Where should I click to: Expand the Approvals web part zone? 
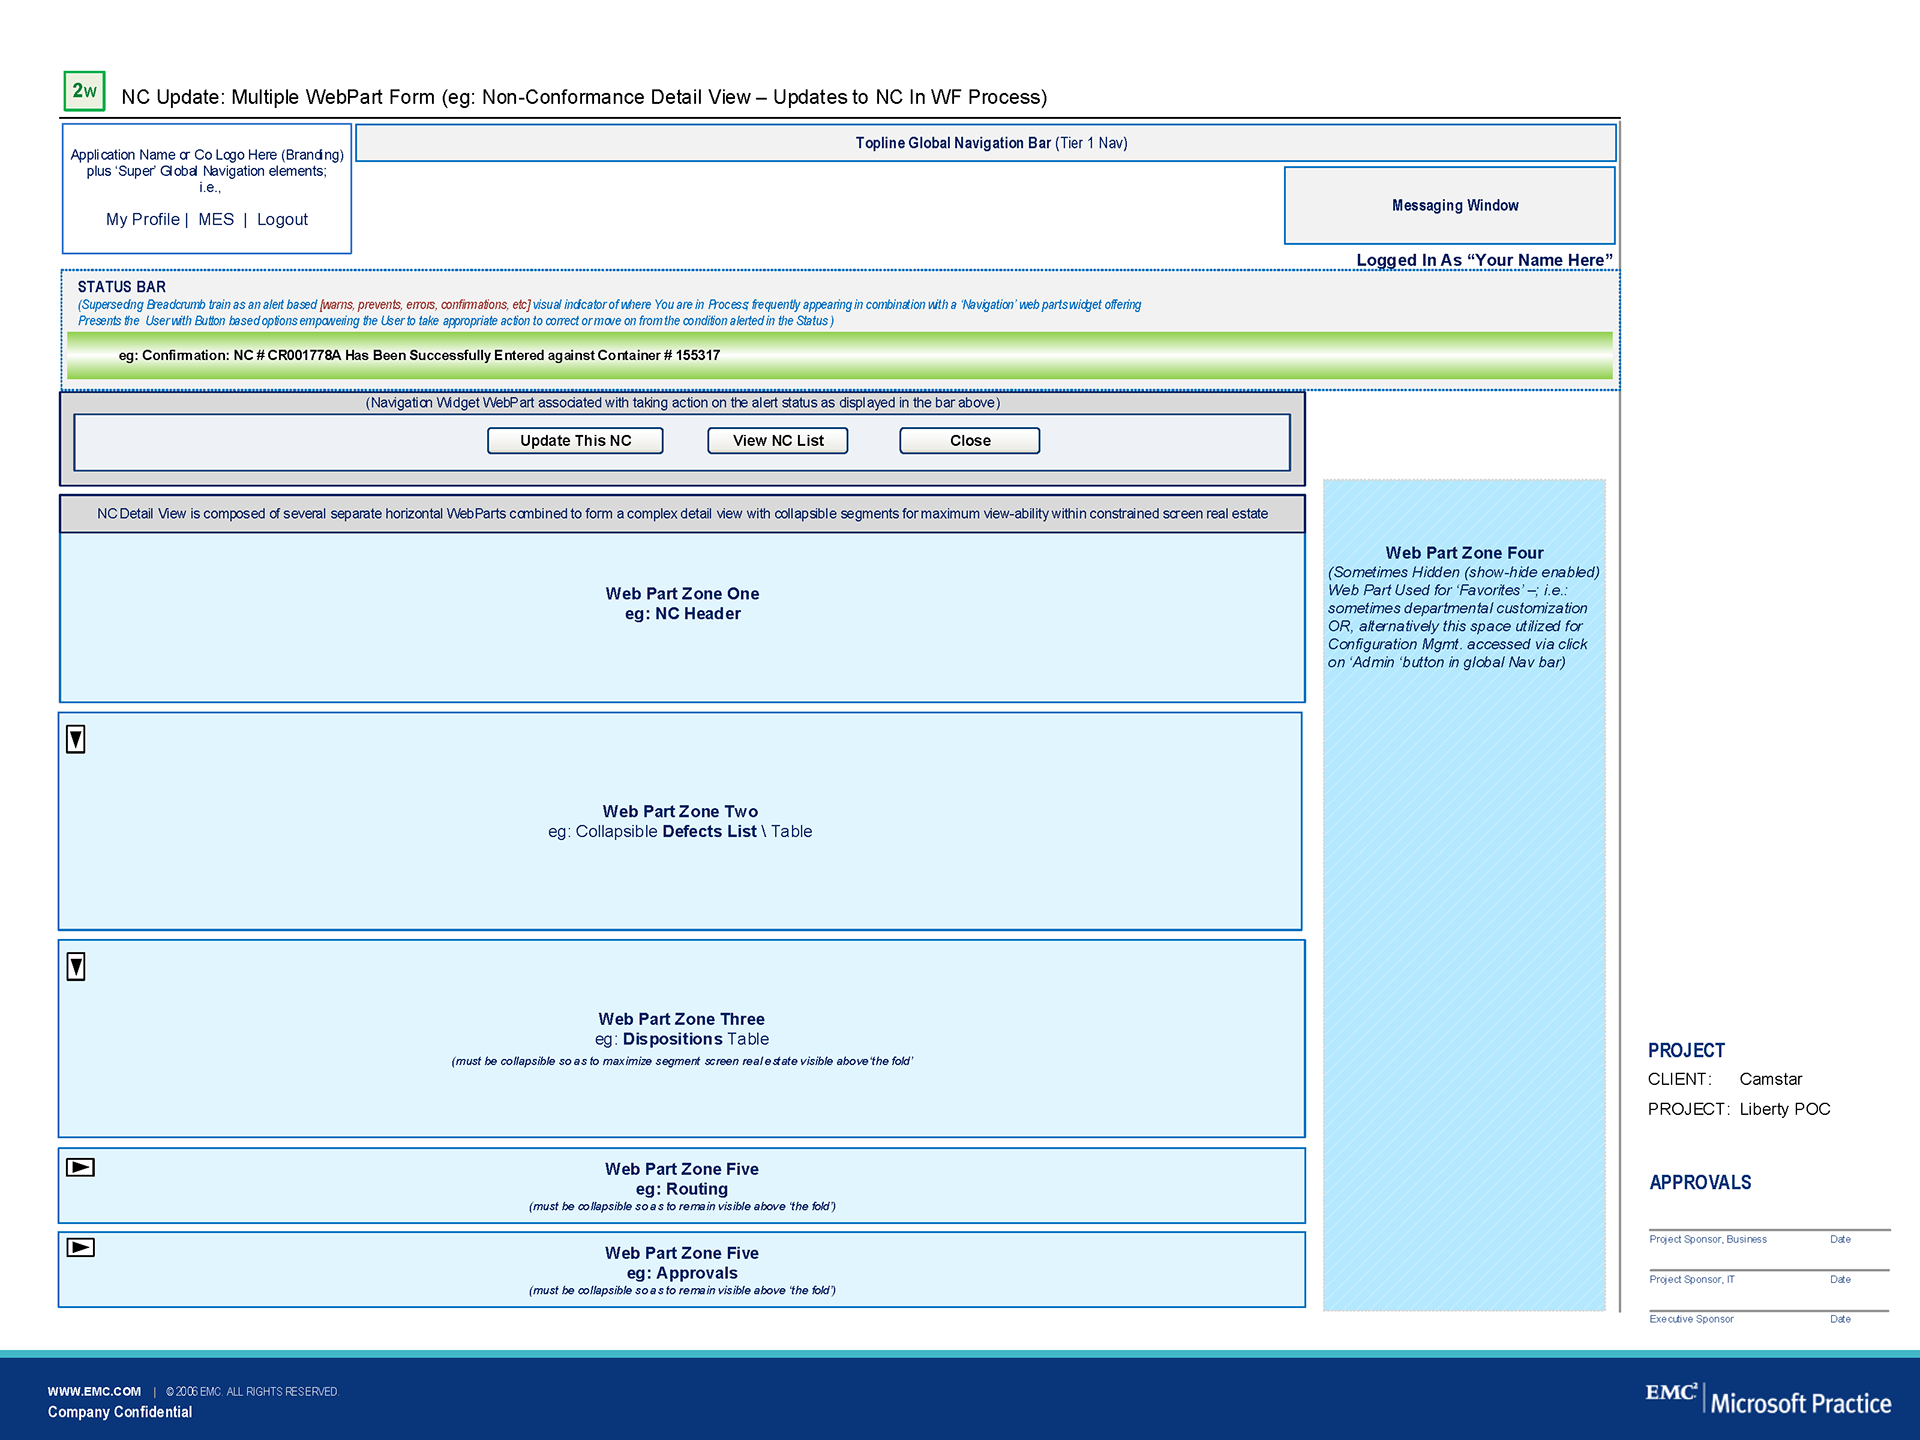pos(80,1247)
